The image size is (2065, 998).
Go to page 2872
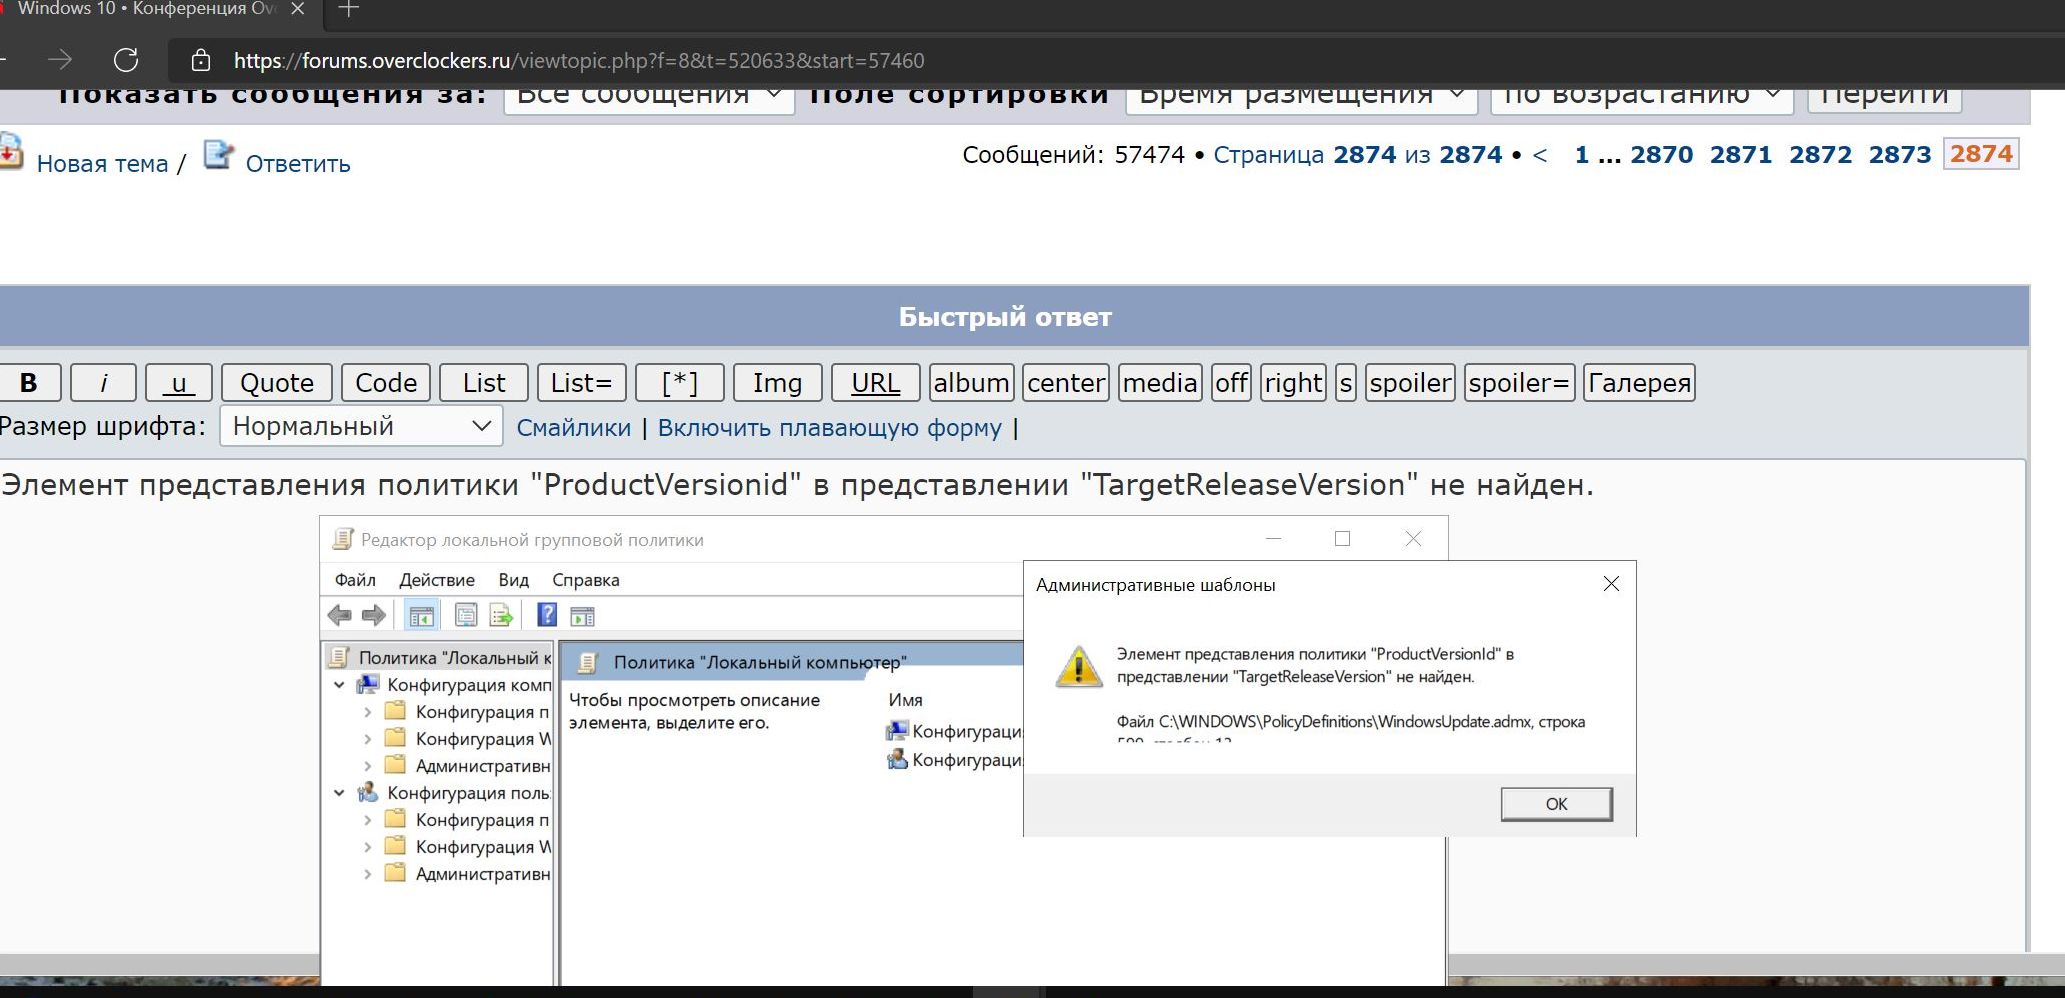coord(1821,155)
